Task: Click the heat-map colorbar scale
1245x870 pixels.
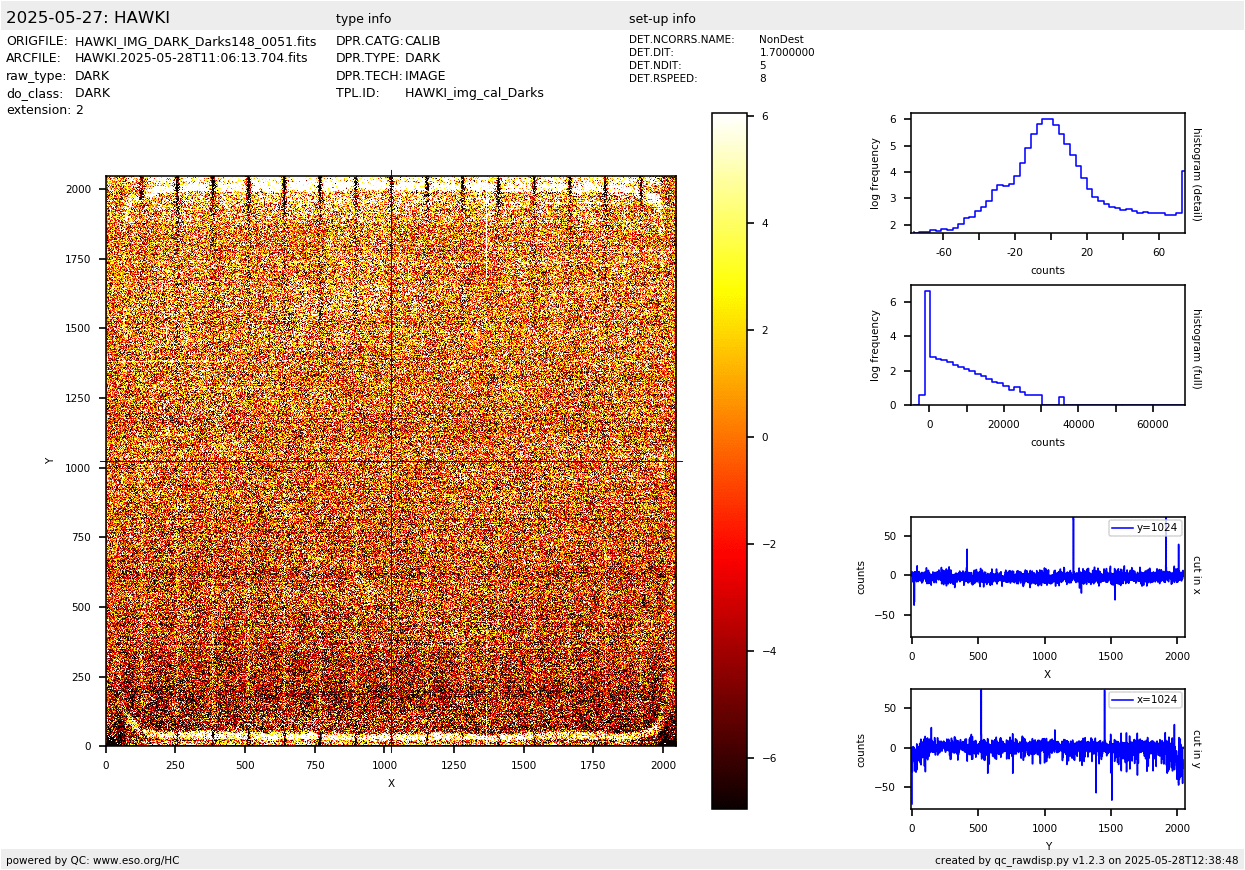Action: pos(729,460)
